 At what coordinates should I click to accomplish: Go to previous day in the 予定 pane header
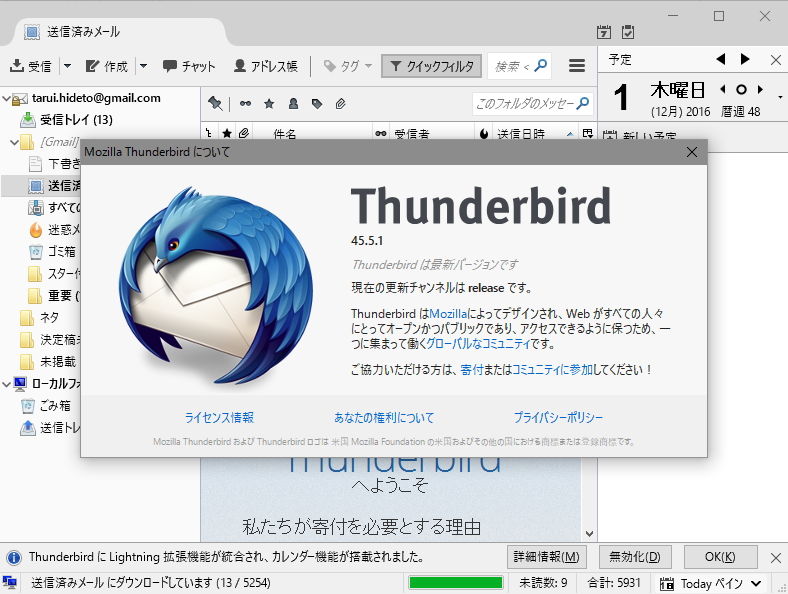(x=721, y=59)
